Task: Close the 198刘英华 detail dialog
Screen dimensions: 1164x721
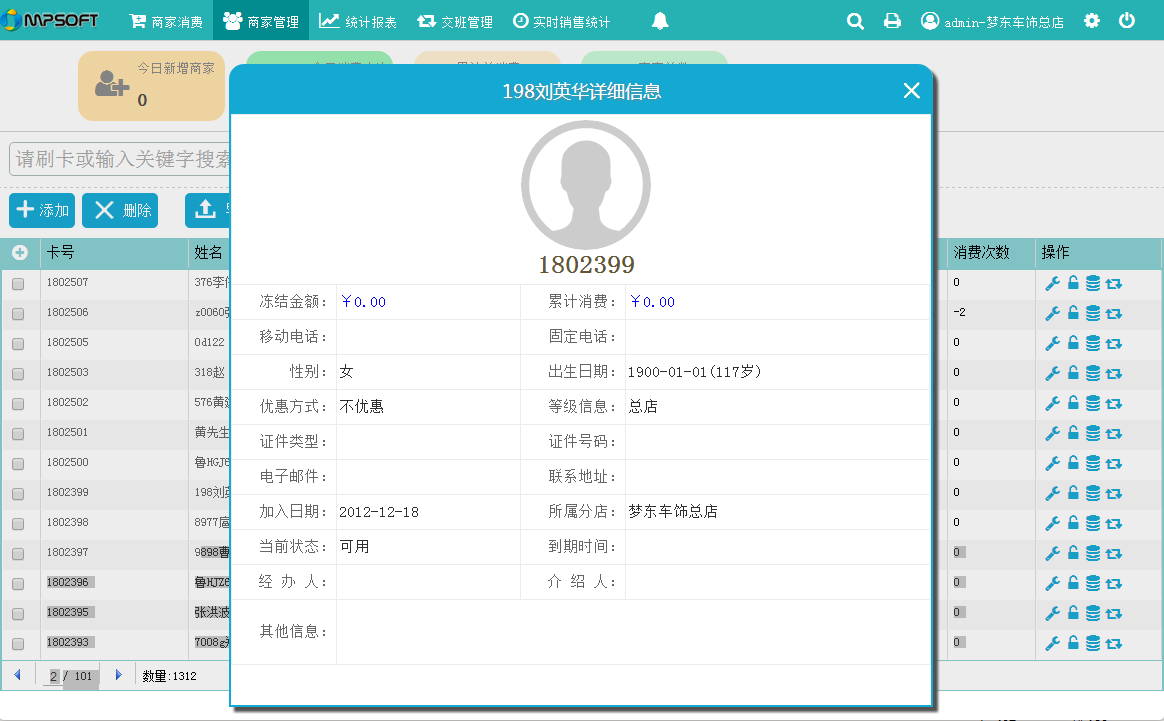Action: point(911,91)
